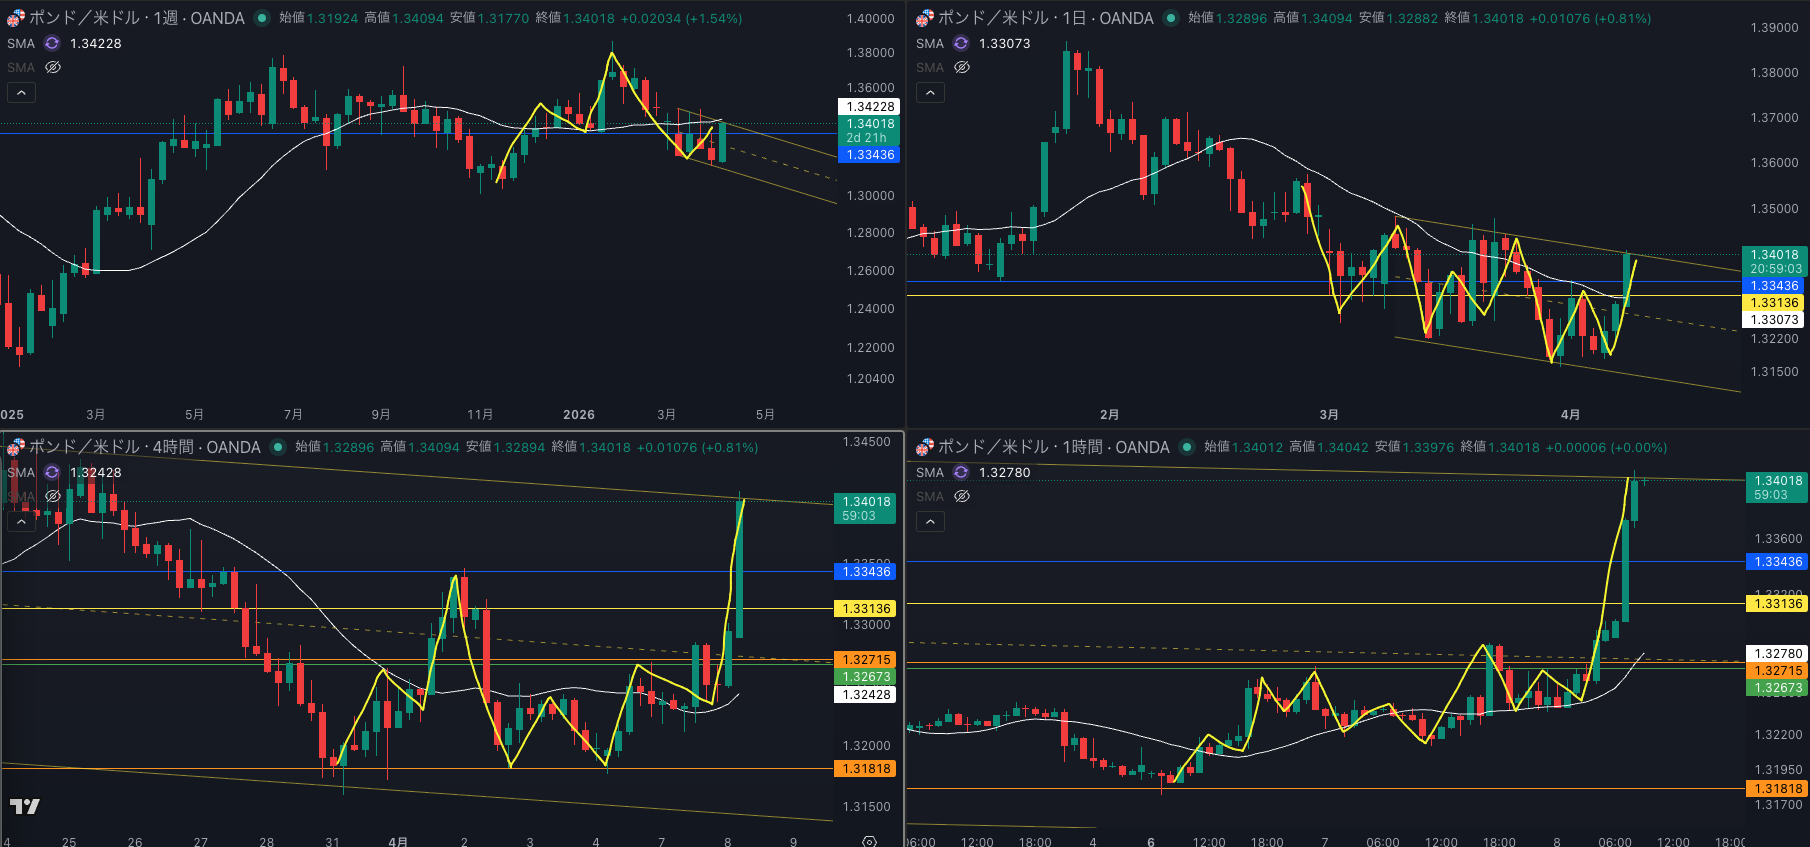Click the SMA refresh icon on 1-hour chart
The image size is (1810, 847).
pos(961,472)
